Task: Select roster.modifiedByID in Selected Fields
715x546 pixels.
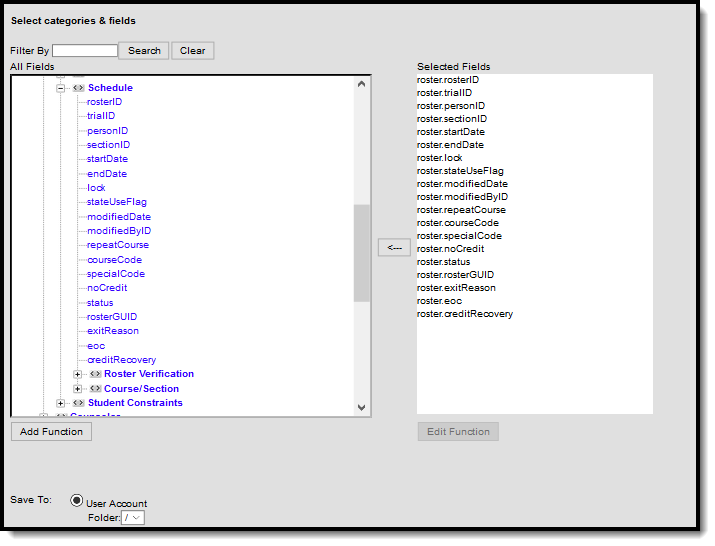Action: 462,197
